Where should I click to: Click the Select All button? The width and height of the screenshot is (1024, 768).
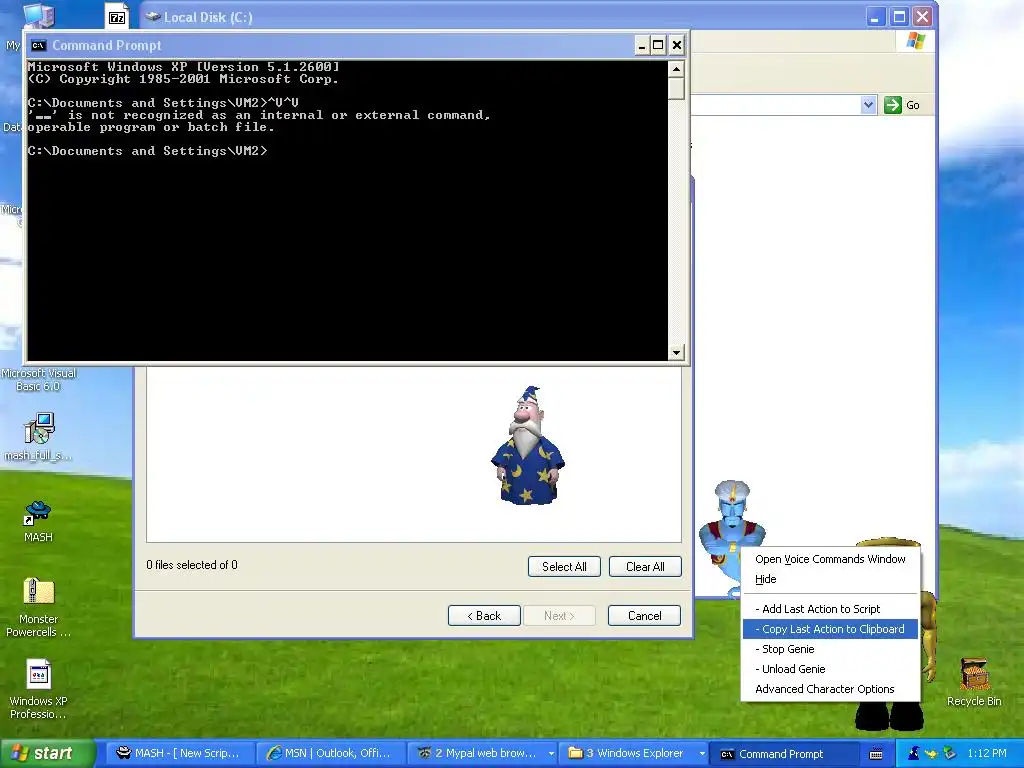(x=564, y=566)
